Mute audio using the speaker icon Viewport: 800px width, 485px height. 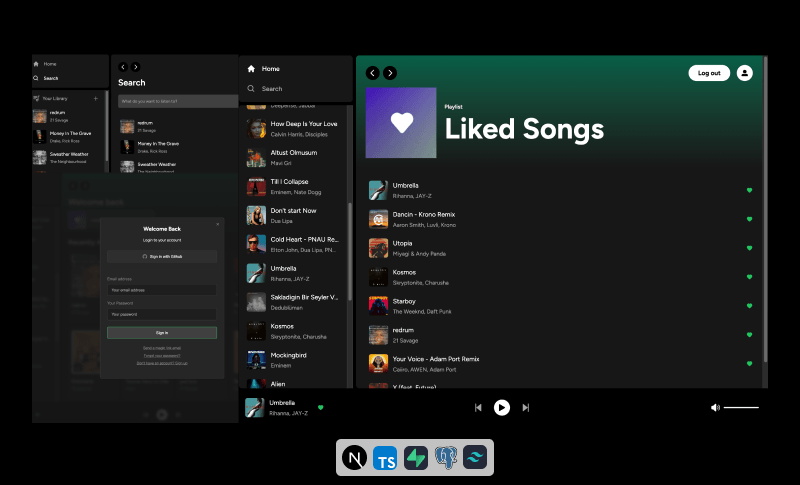click(x=715, y=407)
